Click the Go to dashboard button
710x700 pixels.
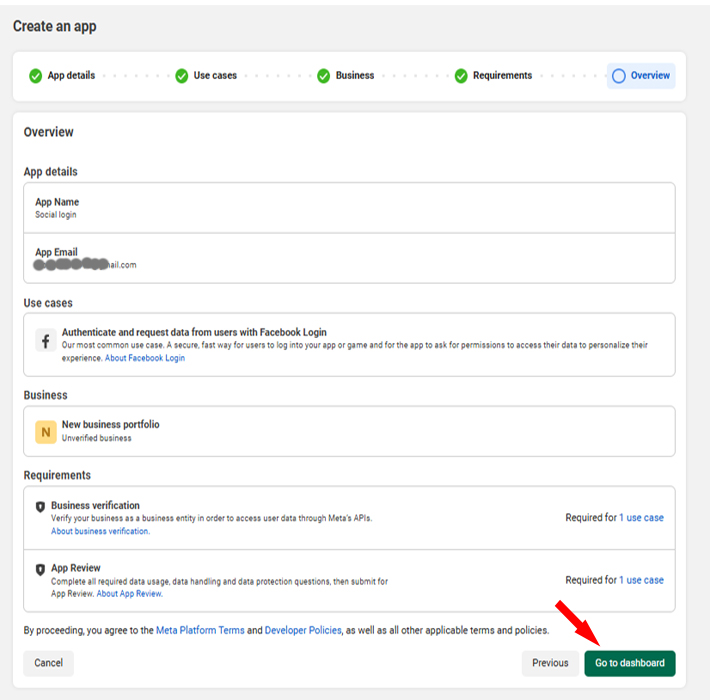630,663
